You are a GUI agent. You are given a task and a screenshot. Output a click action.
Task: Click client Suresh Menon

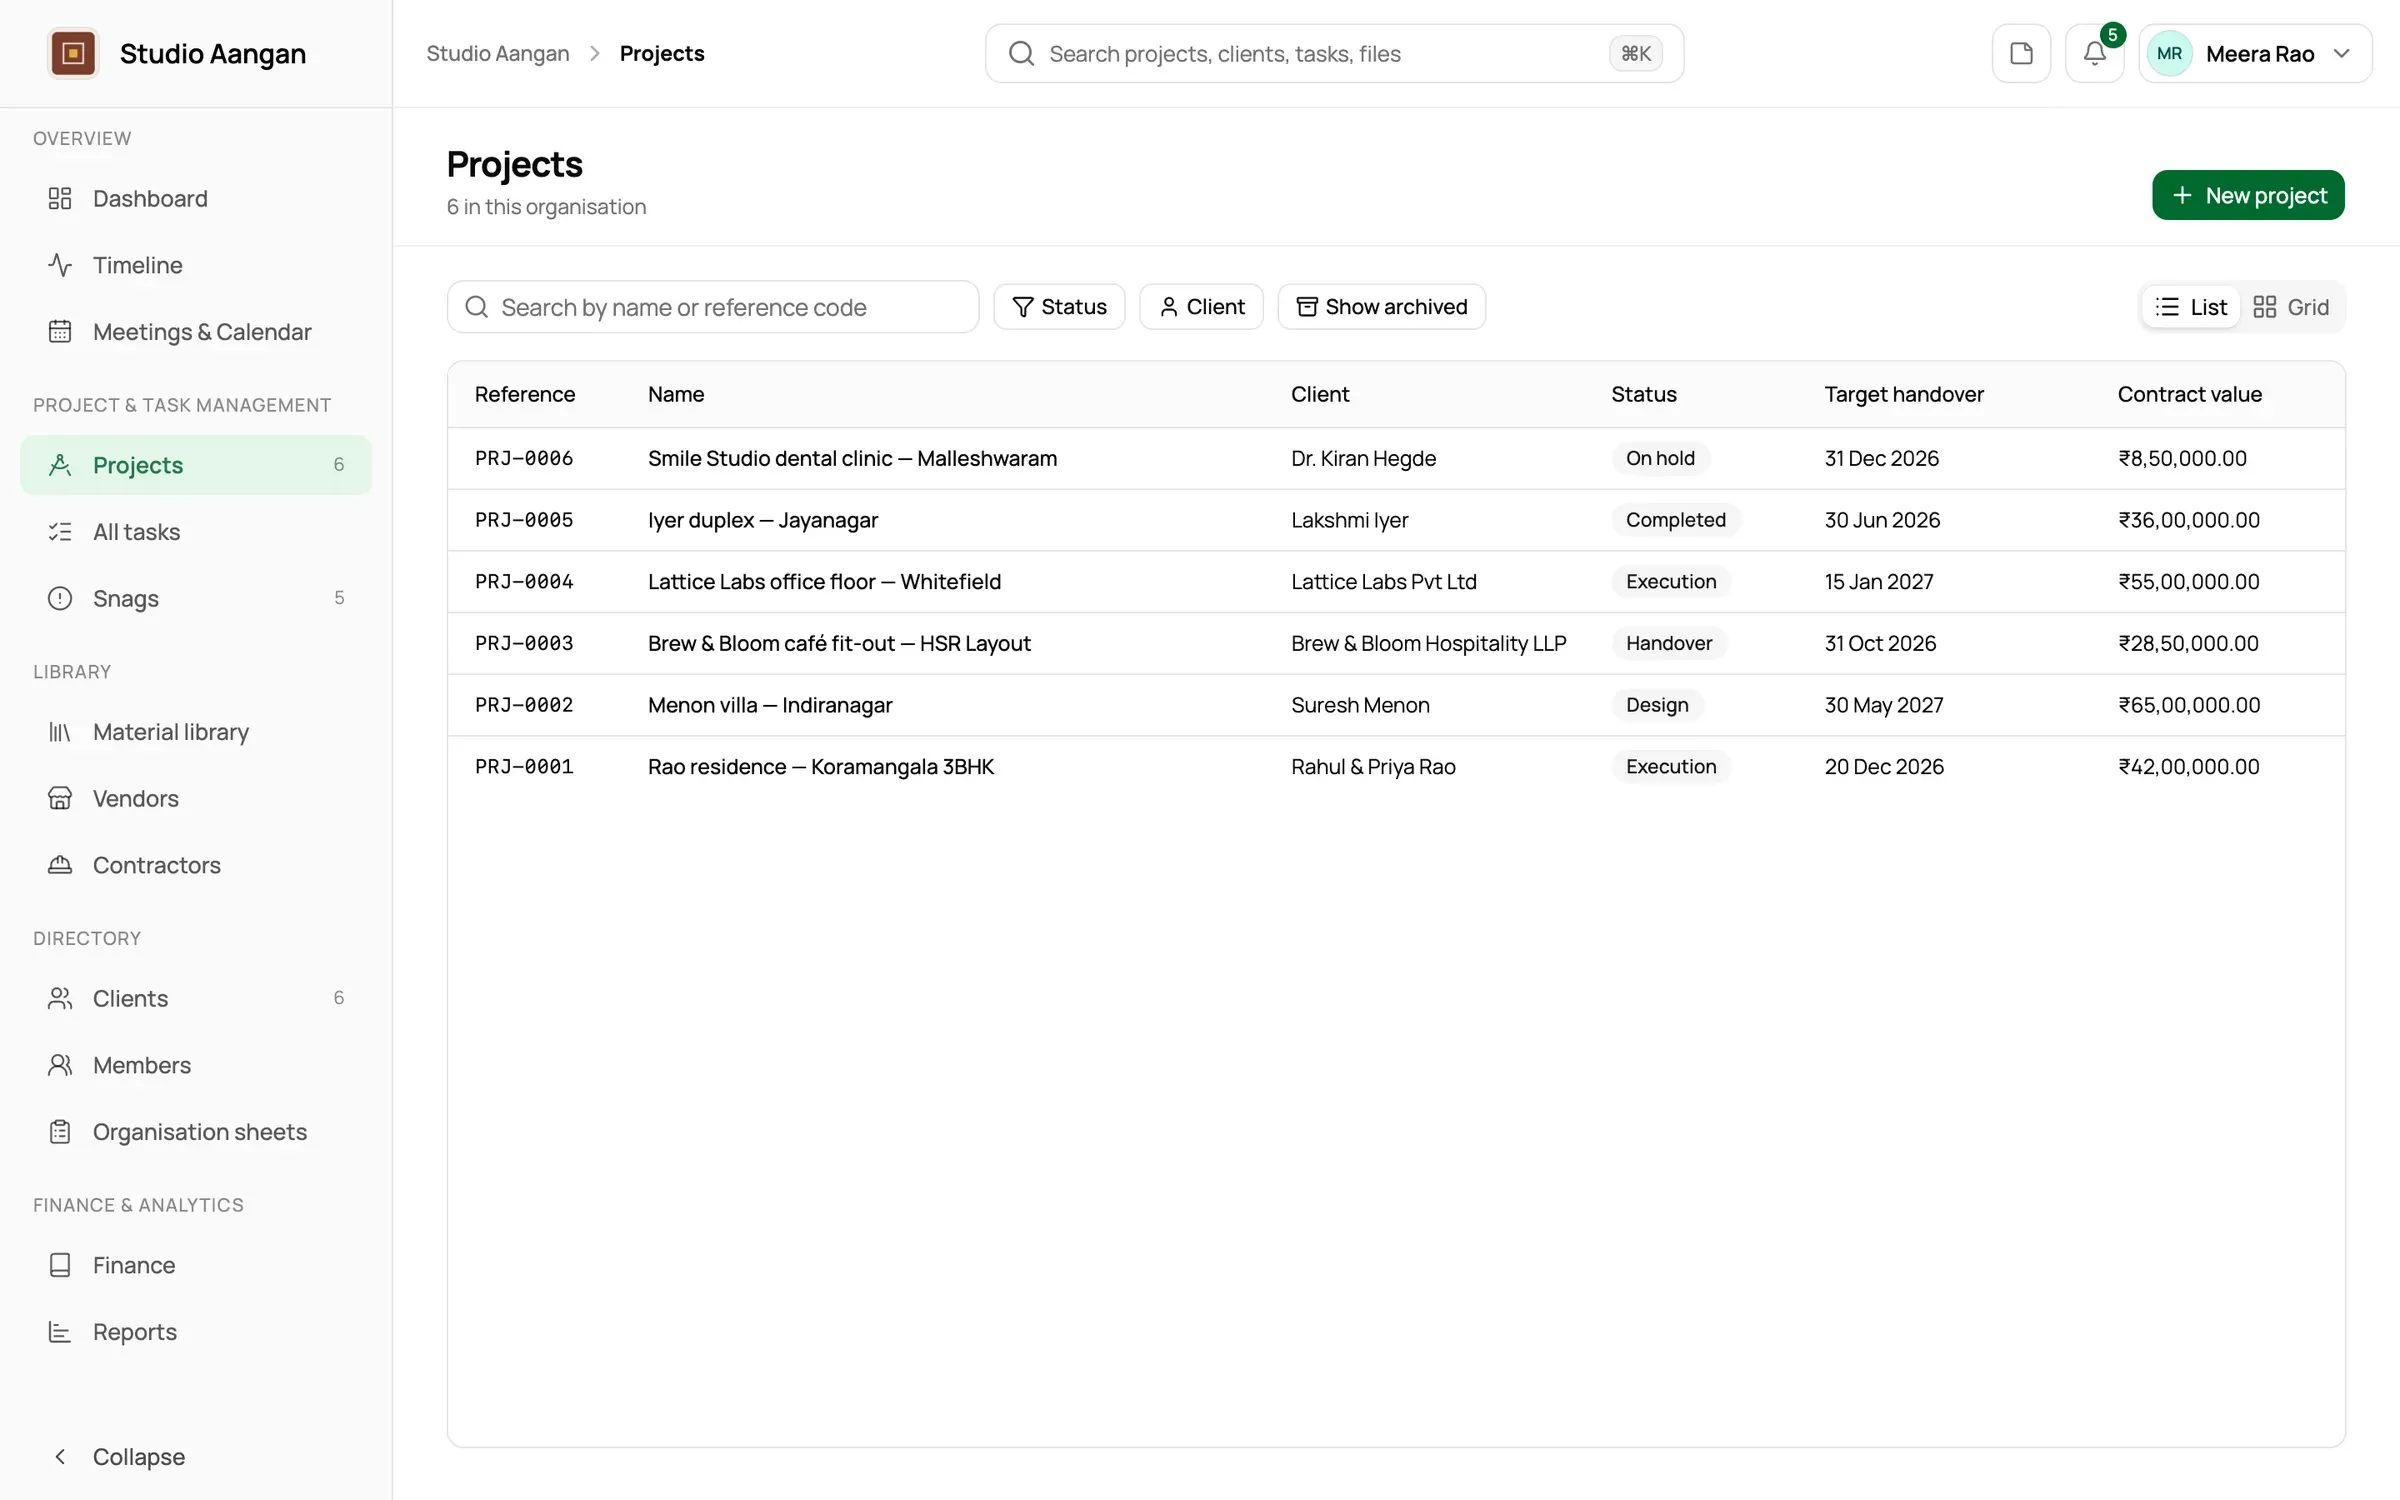tap(1360, 705)
